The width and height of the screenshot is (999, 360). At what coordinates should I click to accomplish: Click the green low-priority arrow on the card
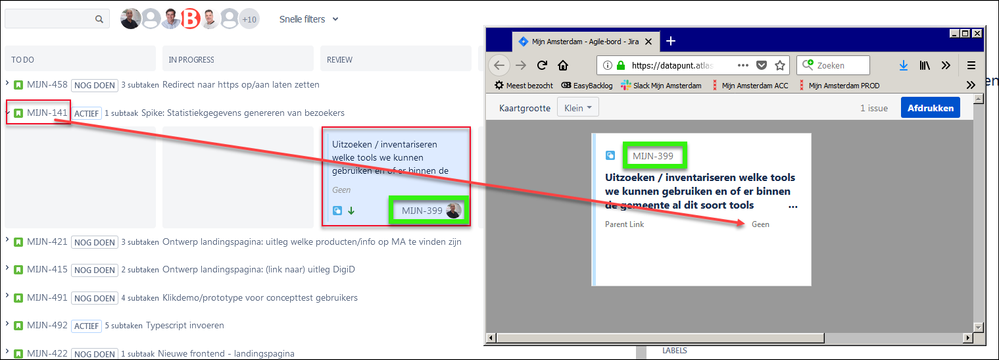pos(350,210)
